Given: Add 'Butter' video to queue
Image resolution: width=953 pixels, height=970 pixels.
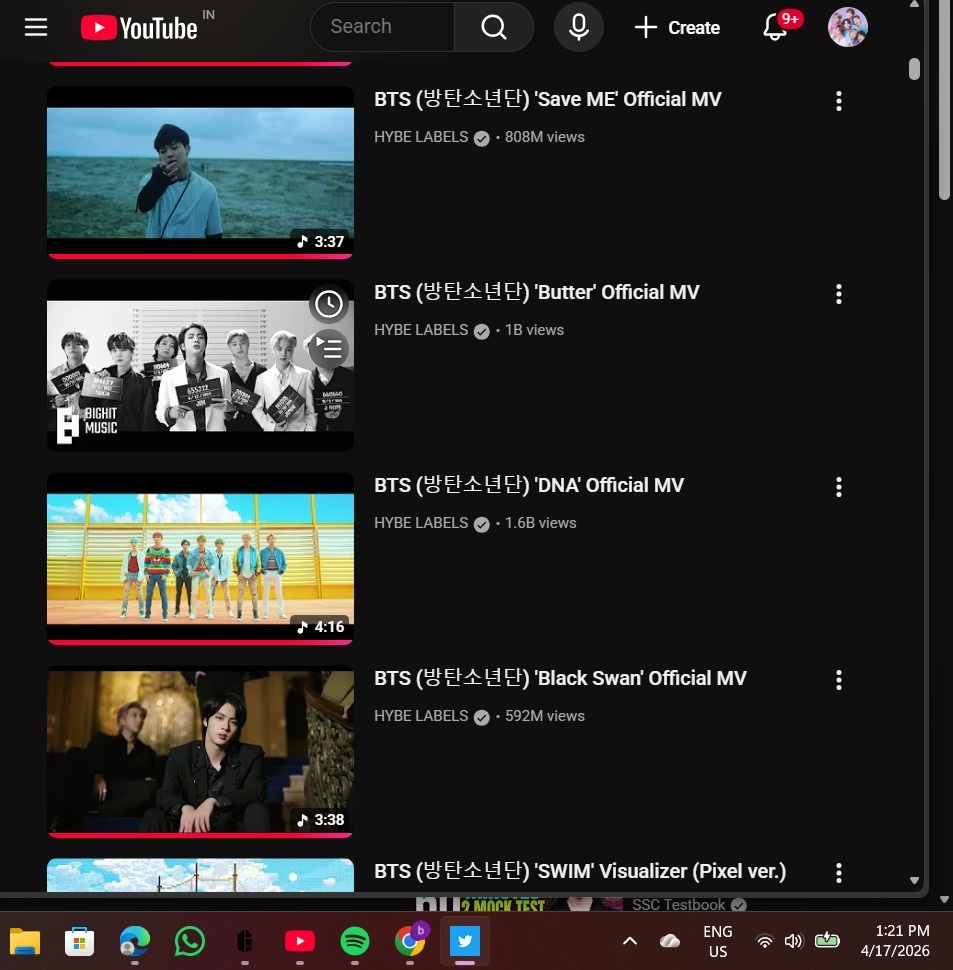Looking at the screenshot, I should pyautogui.click(x=328, y=349).
